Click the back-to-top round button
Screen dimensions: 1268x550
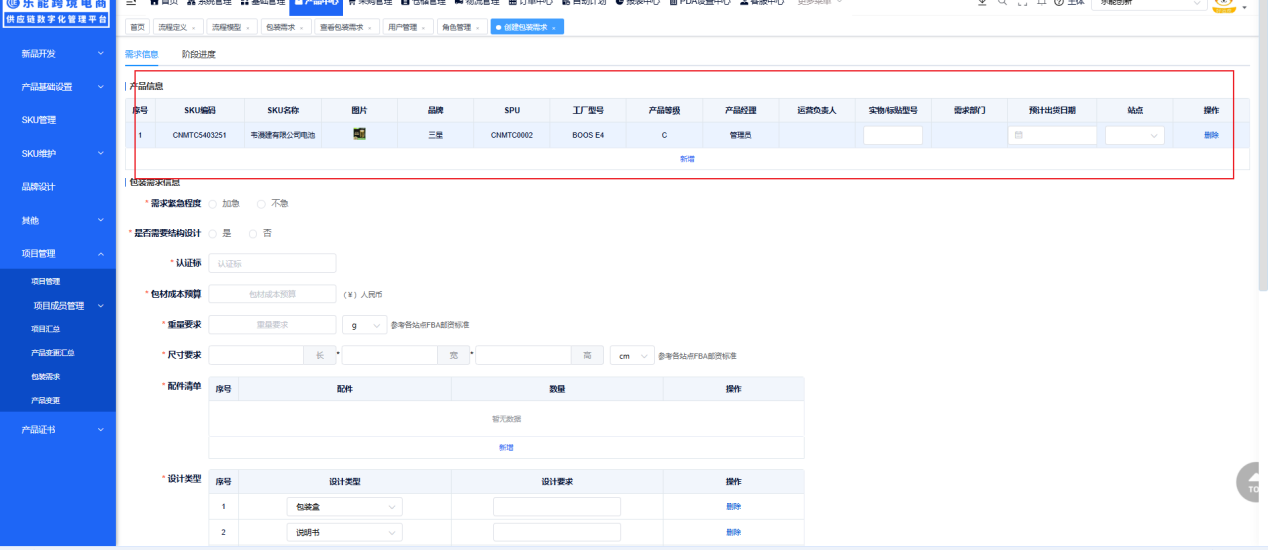[1251, 482]
